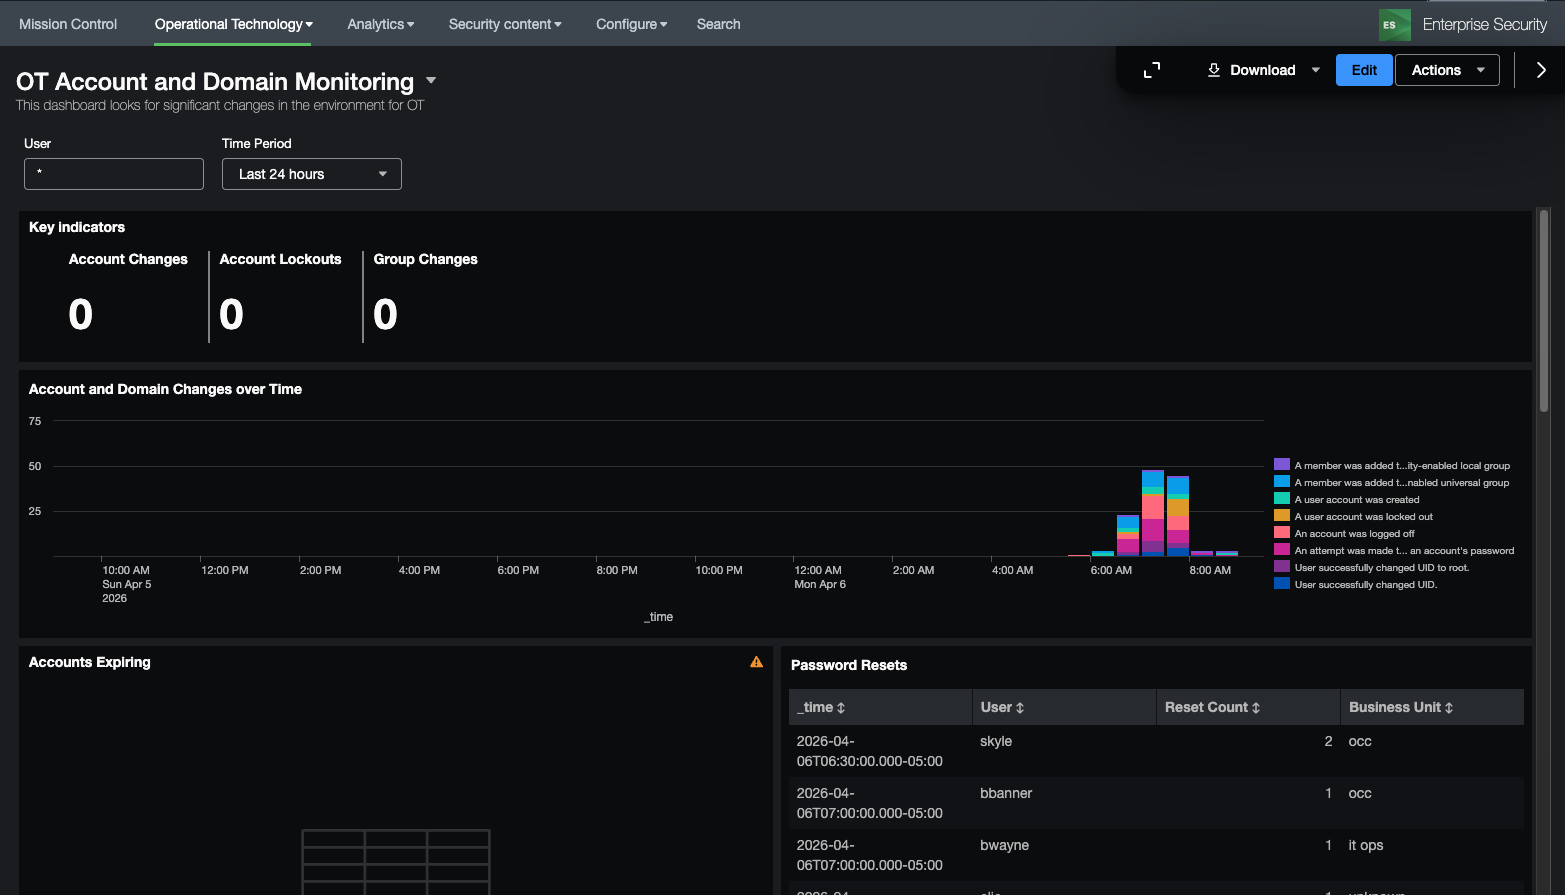Open the Time Period dropdown
Viewport: 1565px width, 895px height.
(x=312, y=174)
